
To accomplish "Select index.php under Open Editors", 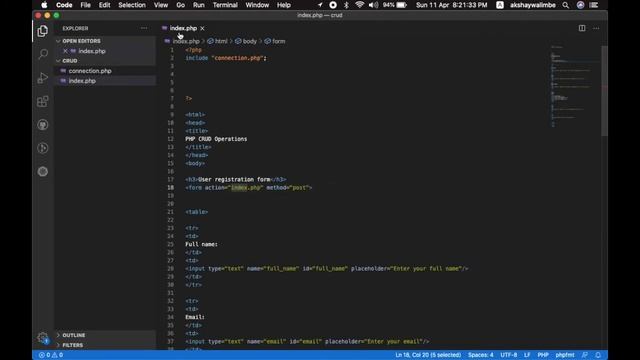I will pos(92,51).
